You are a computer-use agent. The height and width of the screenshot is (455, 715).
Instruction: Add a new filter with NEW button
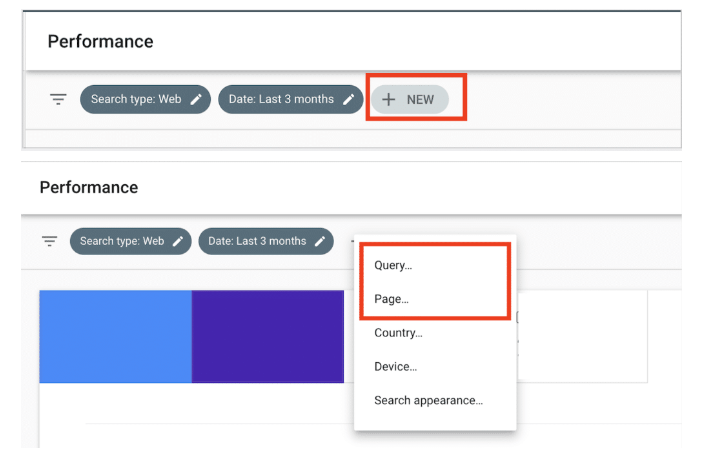pos(409,99)
